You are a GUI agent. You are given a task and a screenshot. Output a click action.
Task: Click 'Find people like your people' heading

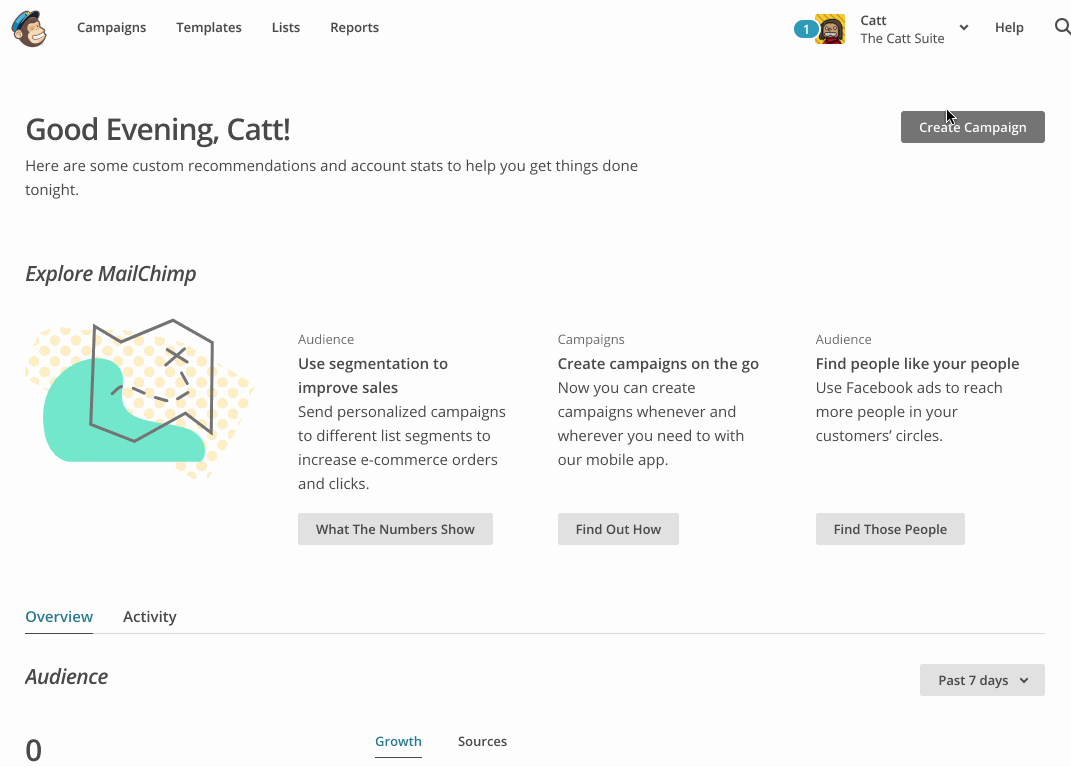(x=917, y=363)
